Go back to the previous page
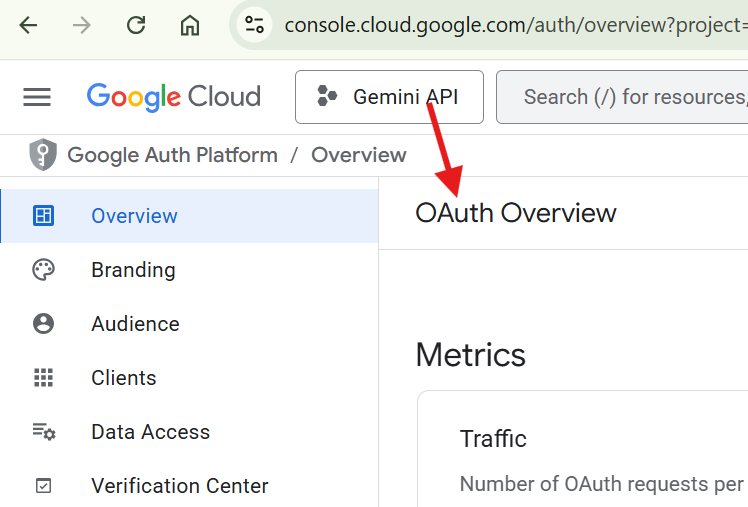The width and height of the screenshot is (748, 507). [x=28, y=25]
